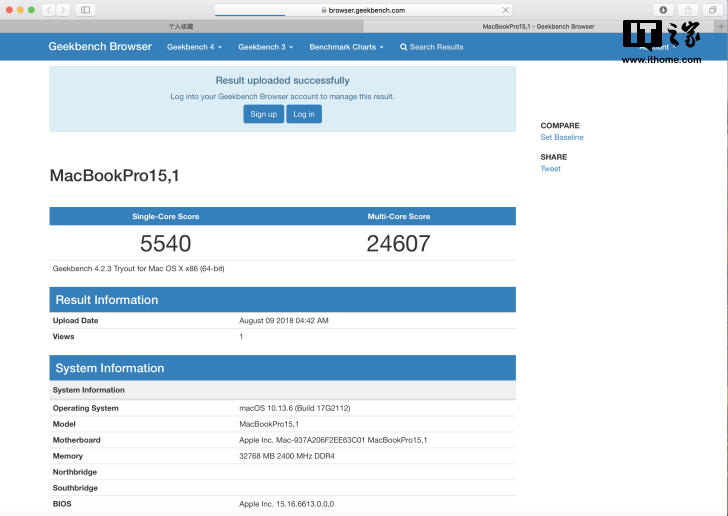This screenshot has width=728, height=516.
Task: Click the Result Information section header
Action: tap(282, 300)
